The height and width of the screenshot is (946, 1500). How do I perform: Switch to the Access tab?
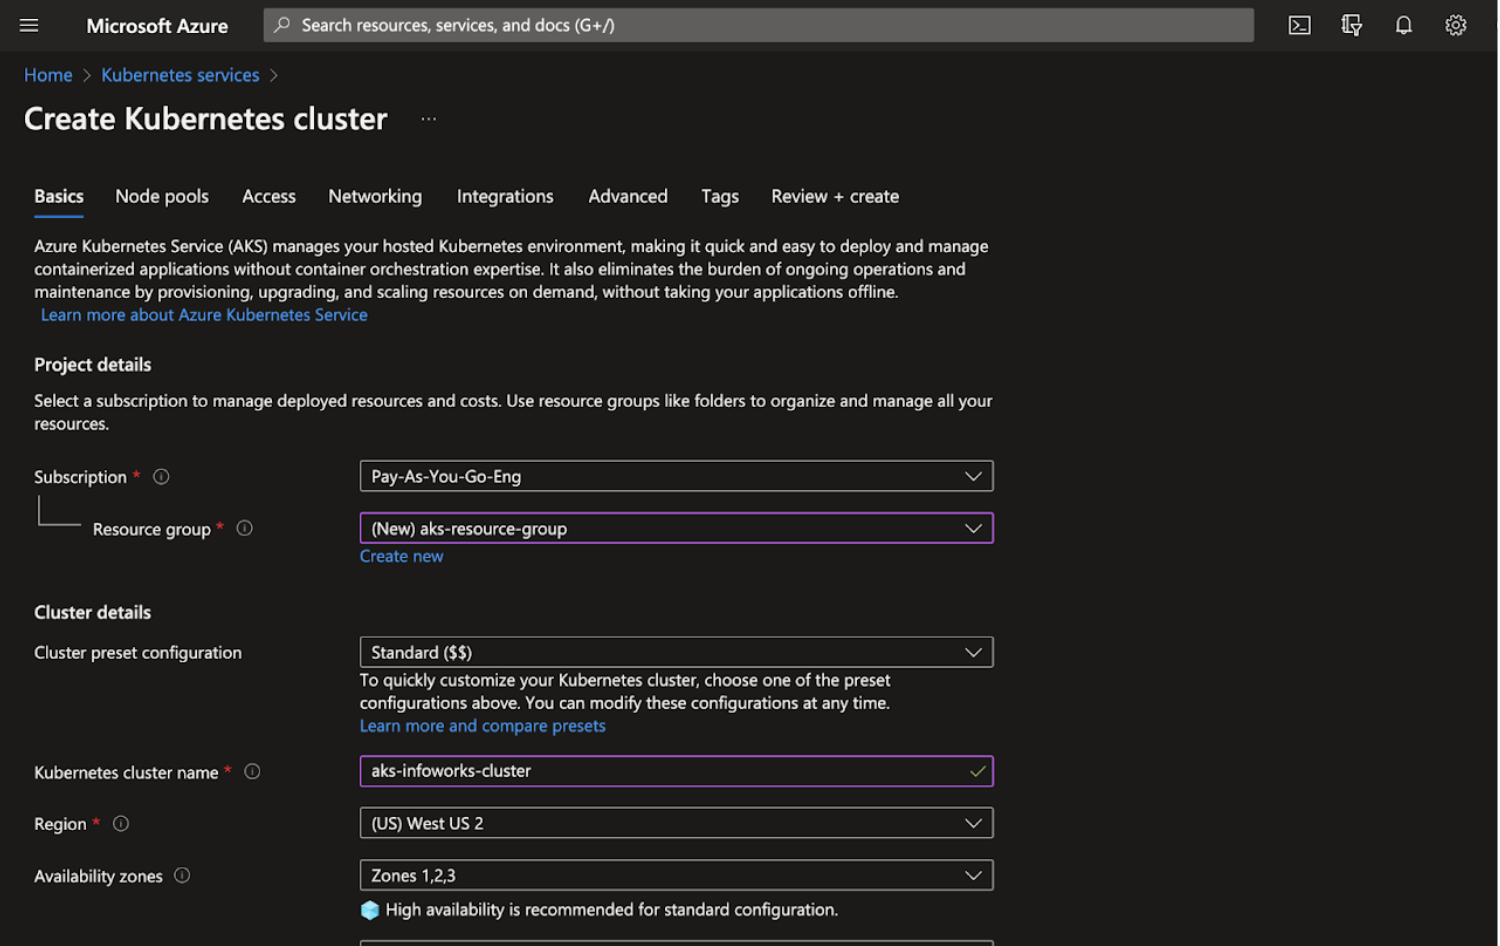coord(269,196)
